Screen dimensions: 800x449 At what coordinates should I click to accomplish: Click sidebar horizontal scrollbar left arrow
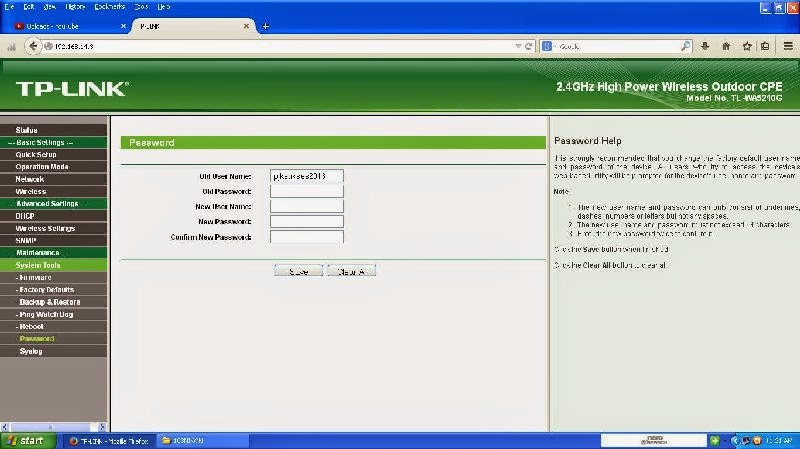[x=5, y=427]
